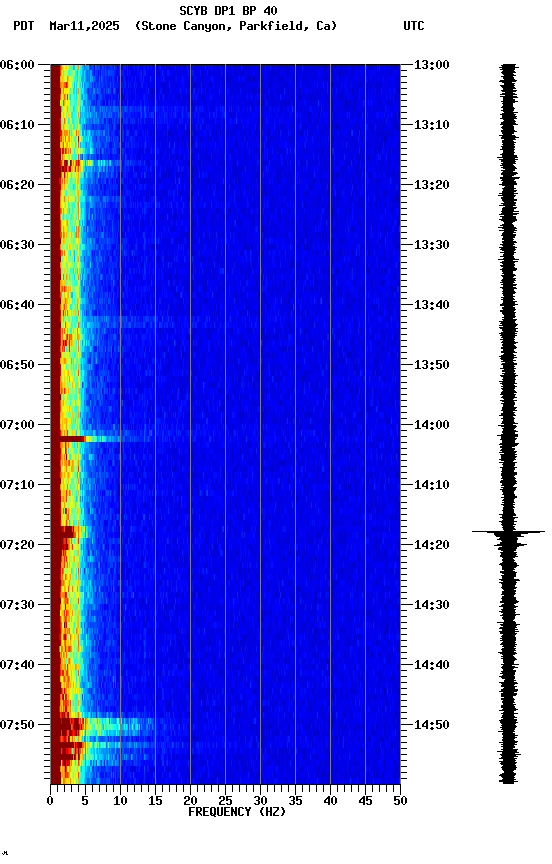Click the '07:20' PDT time label
The height and width of the screenshot is (864, 552).
point(17,545)
